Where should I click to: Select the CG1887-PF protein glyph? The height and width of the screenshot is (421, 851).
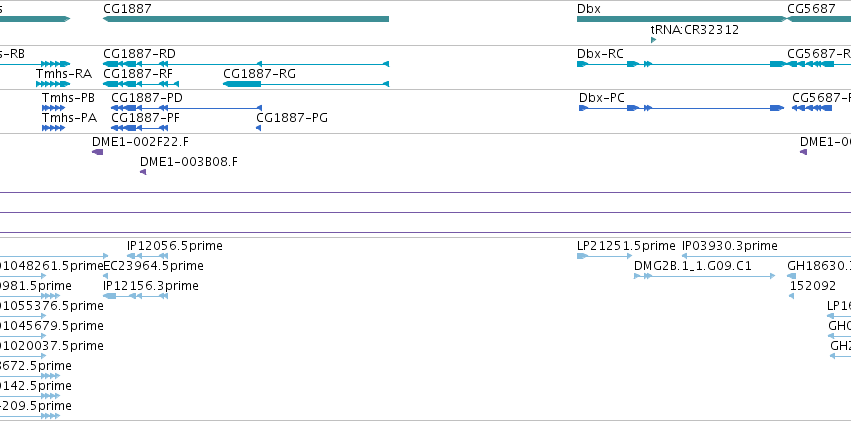(139, 128)
